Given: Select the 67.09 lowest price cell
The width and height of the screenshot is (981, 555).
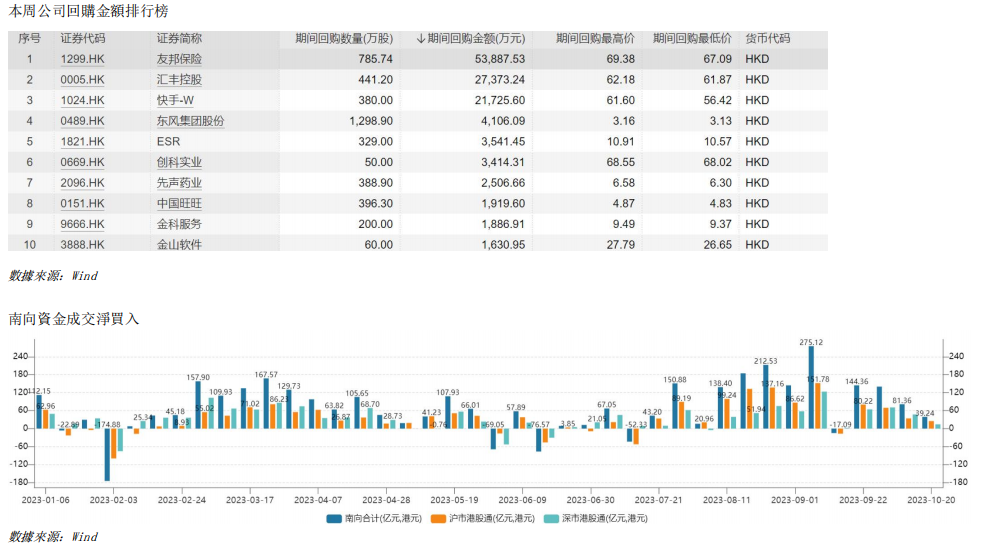Looking at the screenshot, I should click(x=717, y=59).
